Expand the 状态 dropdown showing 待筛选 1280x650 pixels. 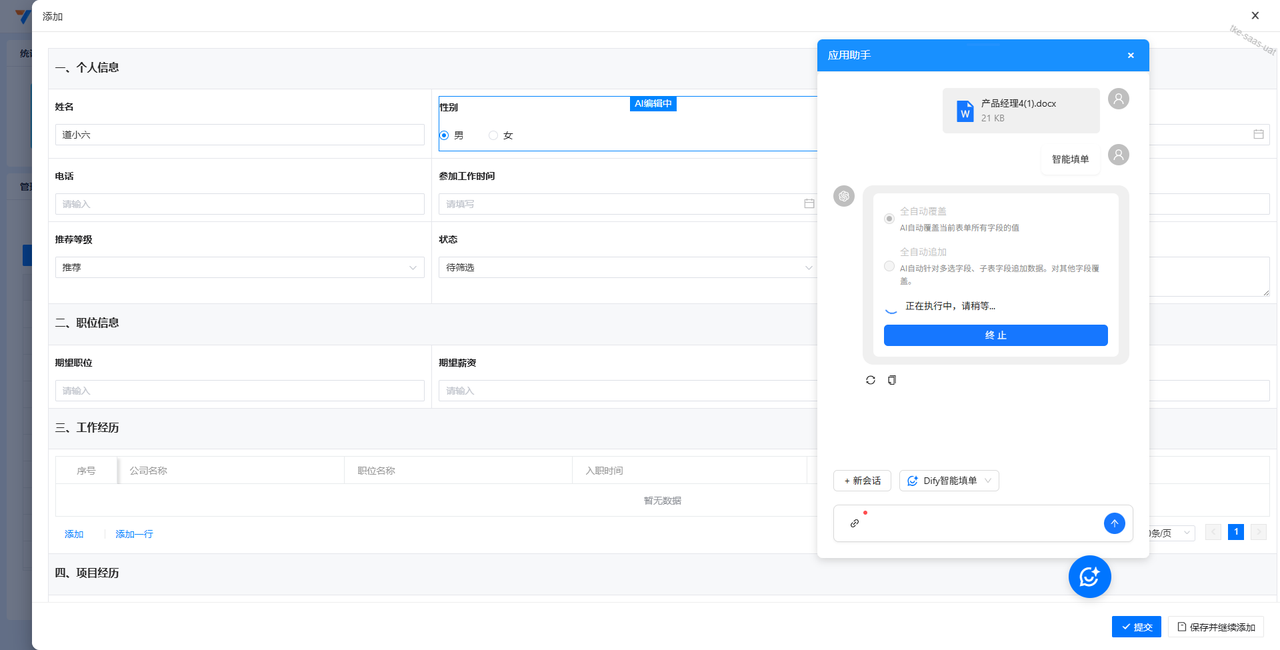(x=627, y=268)
